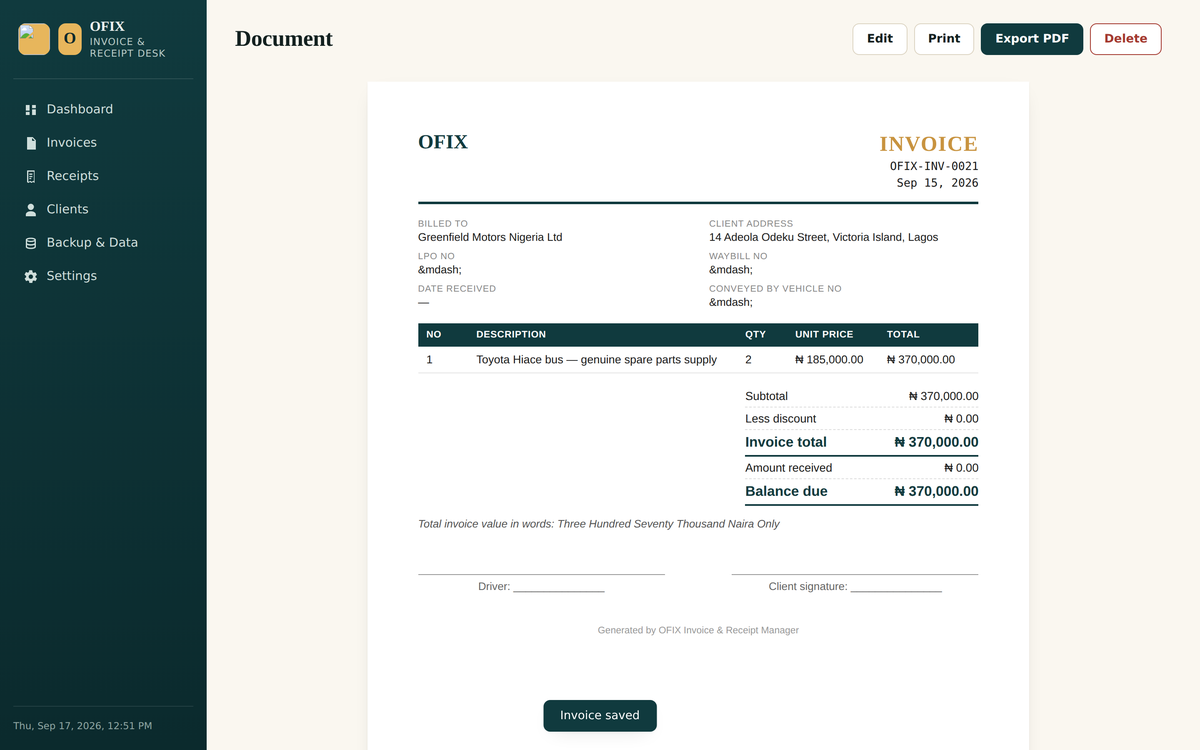1200x750 pixels.
Task: Click the Edit button
Action: tap(880, 39)
